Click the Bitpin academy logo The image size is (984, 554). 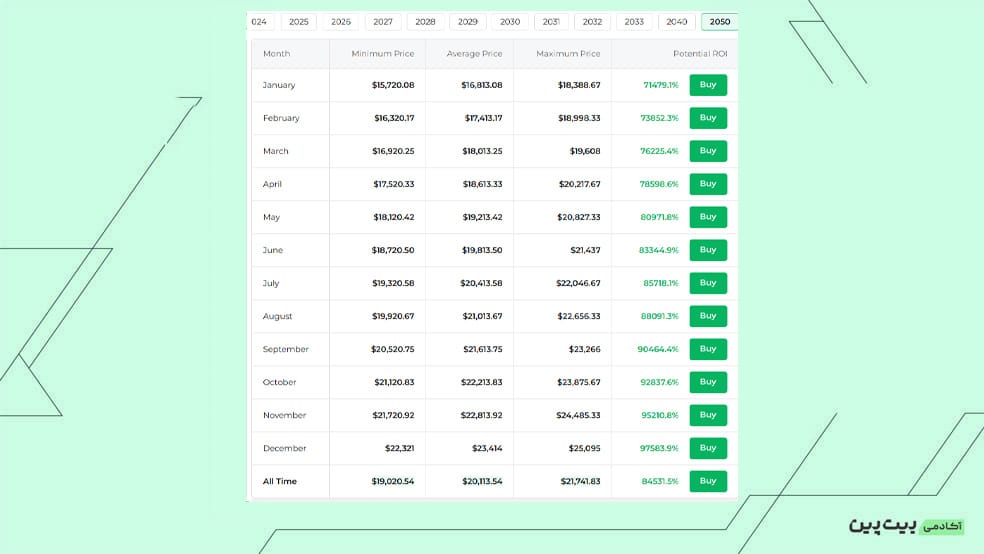pos(906,525)
